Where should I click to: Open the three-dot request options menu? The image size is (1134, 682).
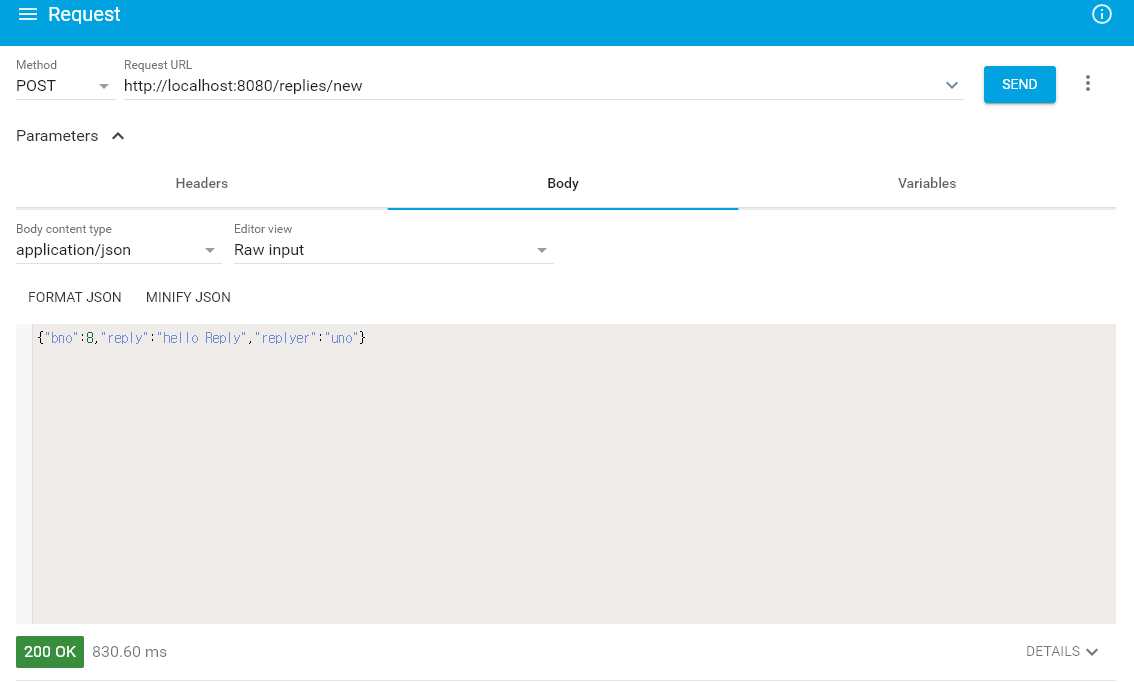(x=1088, y=84)
